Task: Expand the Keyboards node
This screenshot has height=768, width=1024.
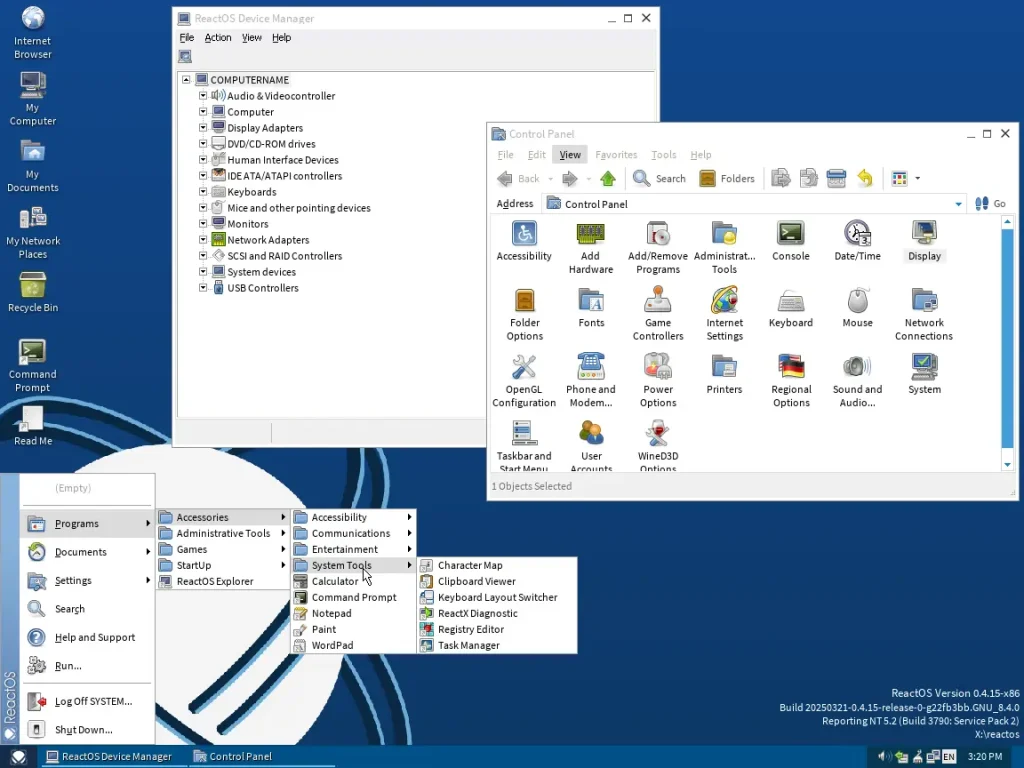Action: coord(203,191)
